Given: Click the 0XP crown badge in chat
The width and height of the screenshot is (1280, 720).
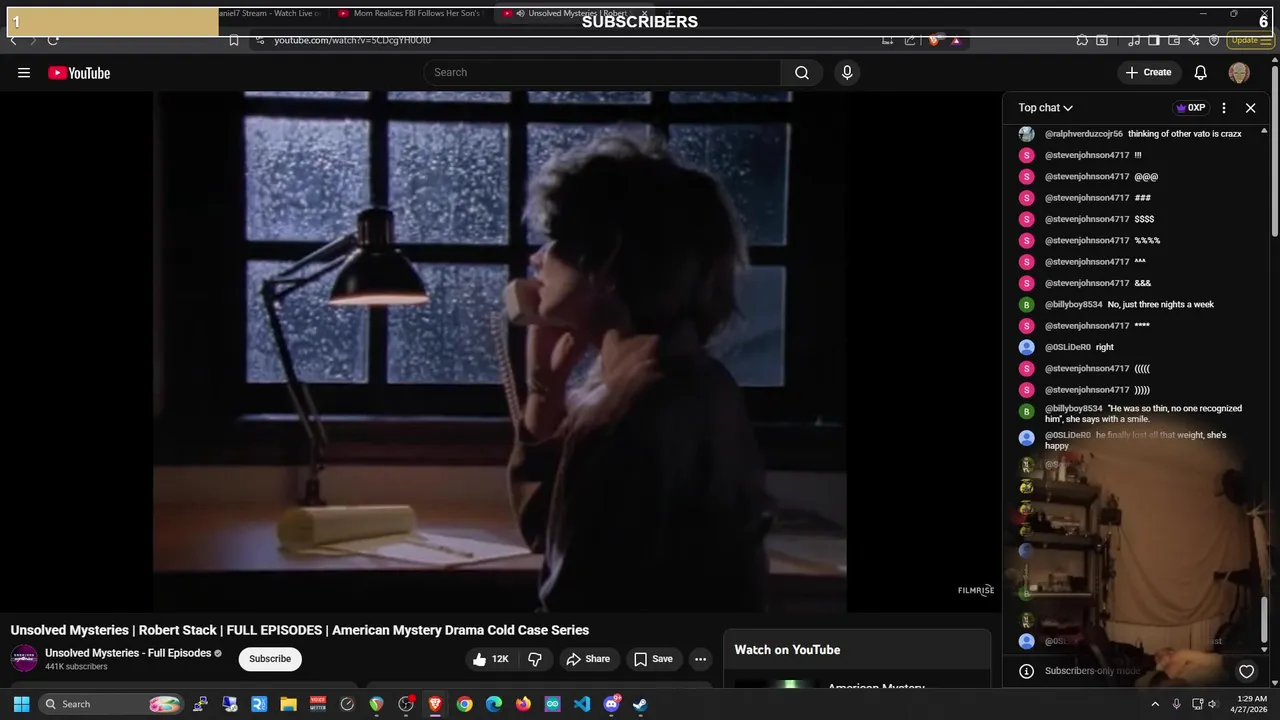Looking at the screenshot, I should coord(1190,108).
